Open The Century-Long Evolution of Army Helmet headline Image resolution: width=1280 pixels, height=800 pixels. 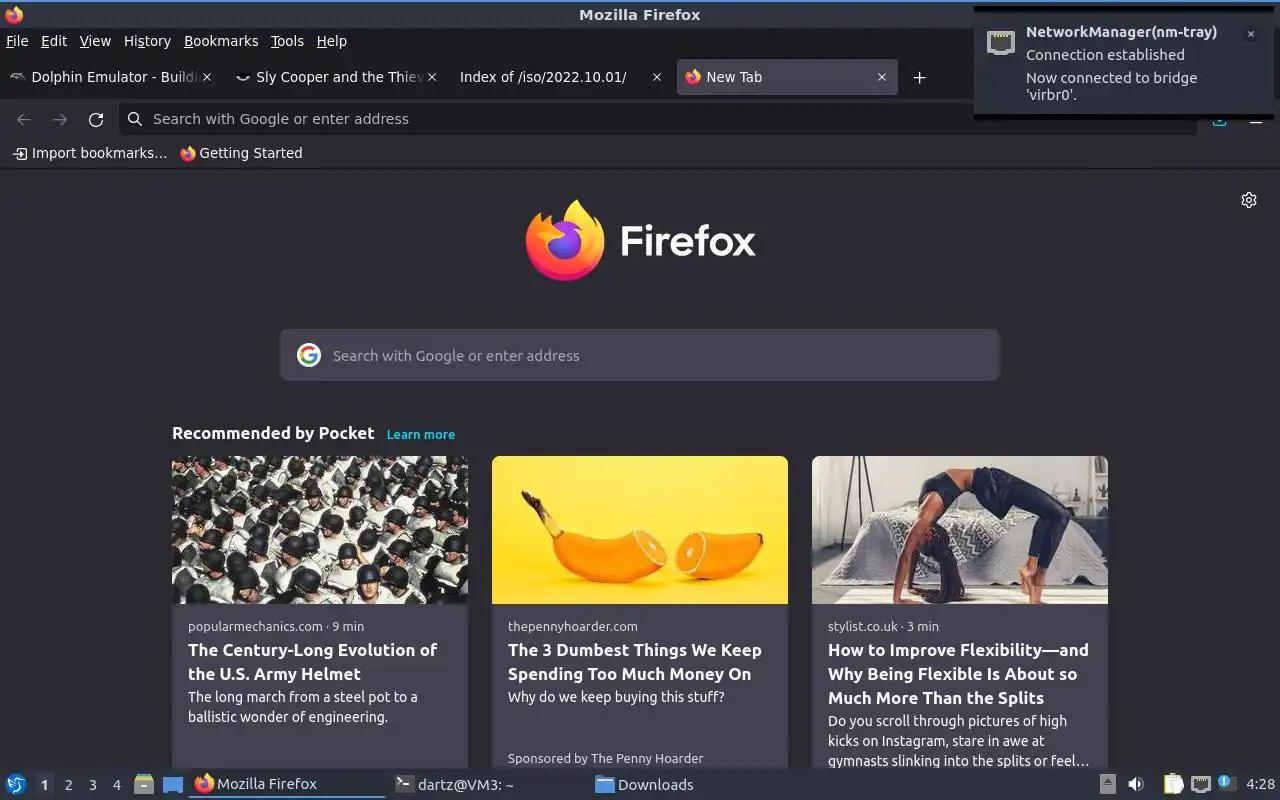(313, 662)
